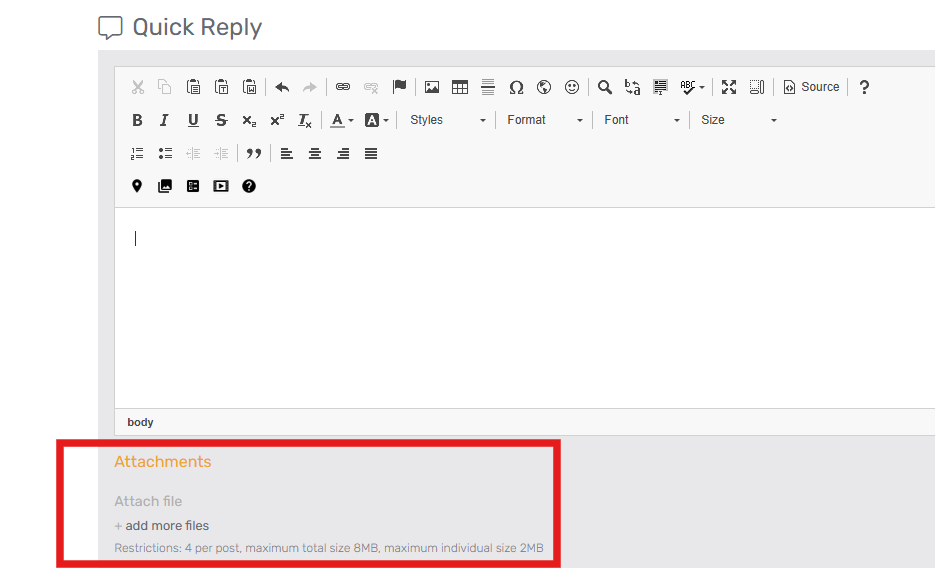Click the add more files link
Image resolution: width=935 pixels, height=568 pixels.
(x=167, y=526)
